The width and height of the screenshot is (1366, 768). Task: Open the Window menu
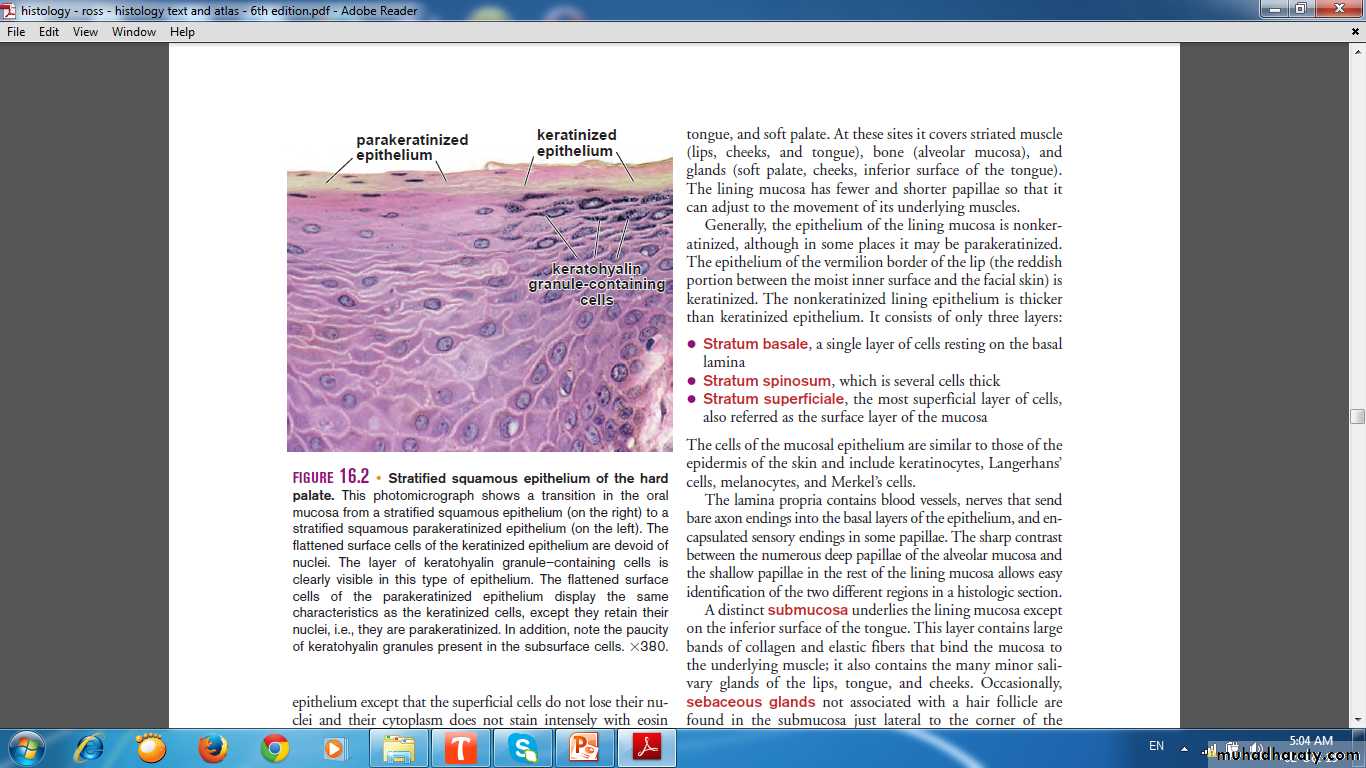click(134, 32)
